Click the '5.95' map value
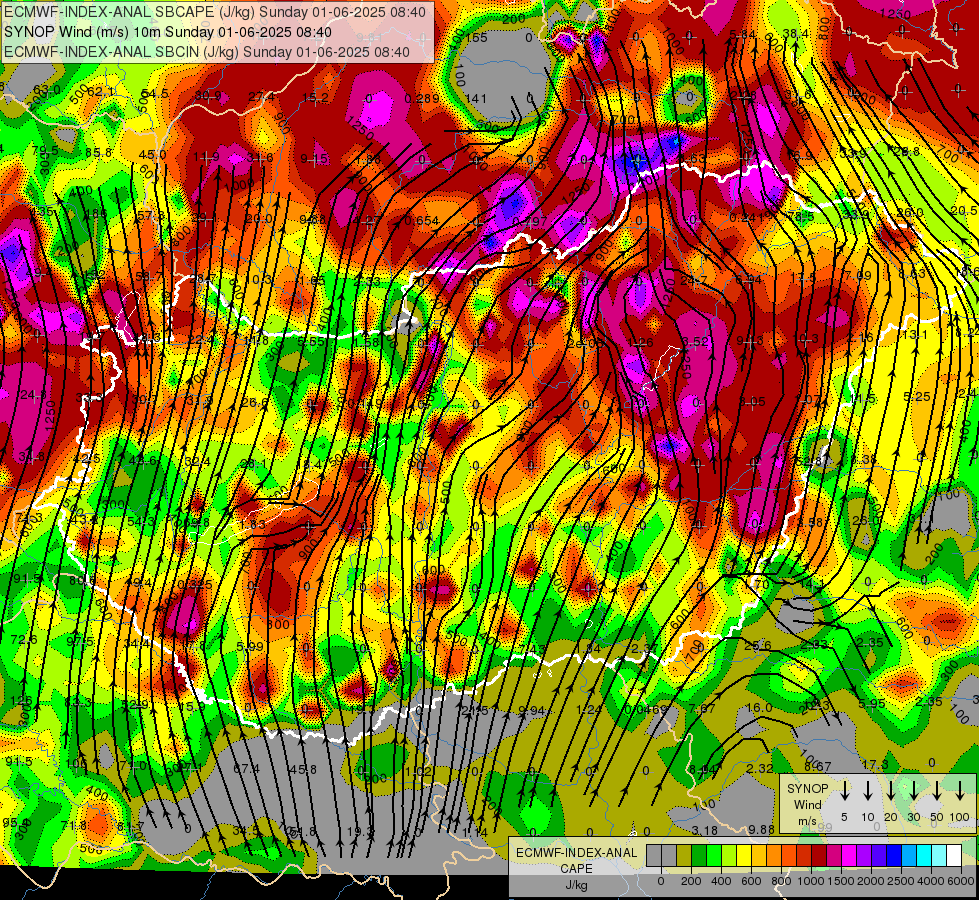The height and width of the screenshot is (900, 979). pos(872,703)
